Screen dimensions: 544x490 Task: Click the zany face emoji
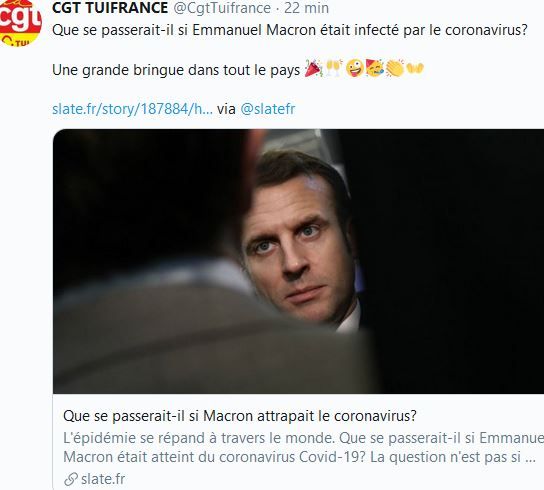355,68
